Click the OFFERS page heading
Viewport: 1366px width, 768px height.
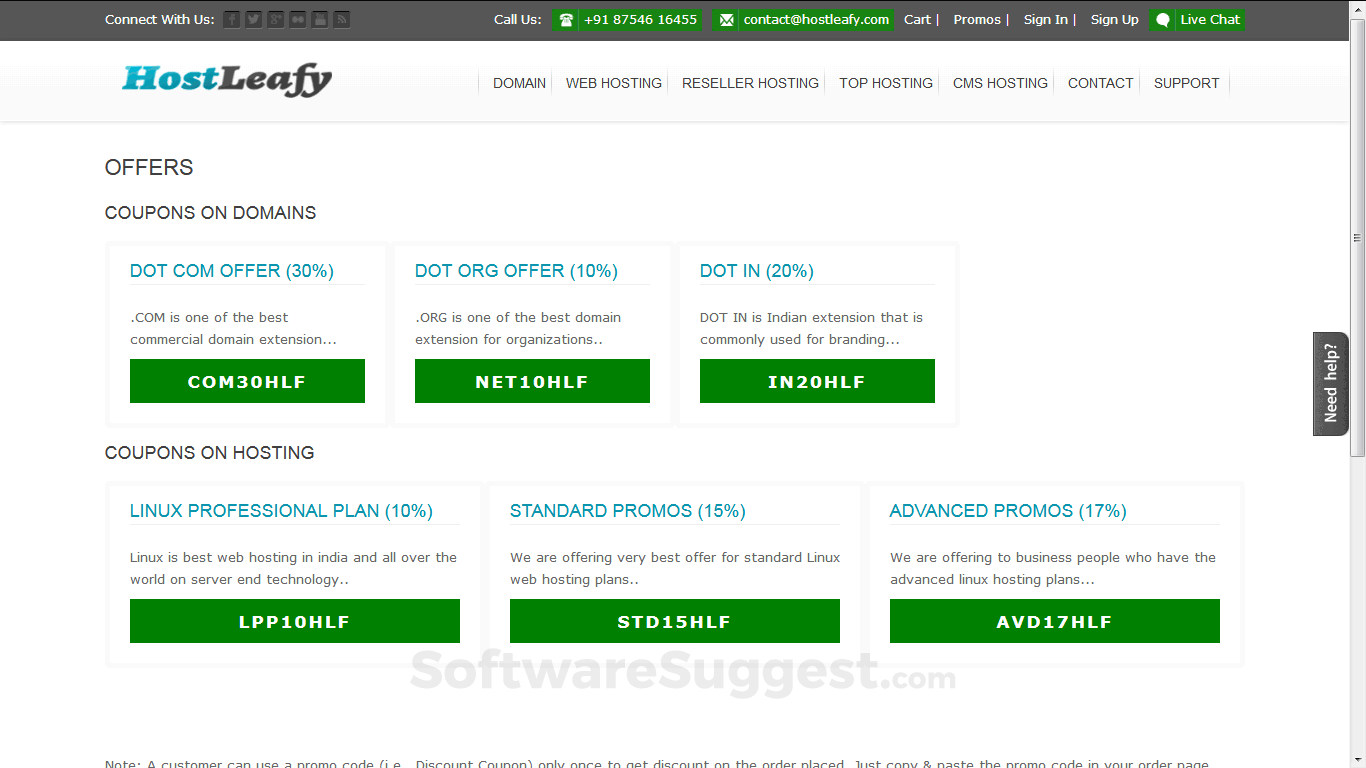149,168
